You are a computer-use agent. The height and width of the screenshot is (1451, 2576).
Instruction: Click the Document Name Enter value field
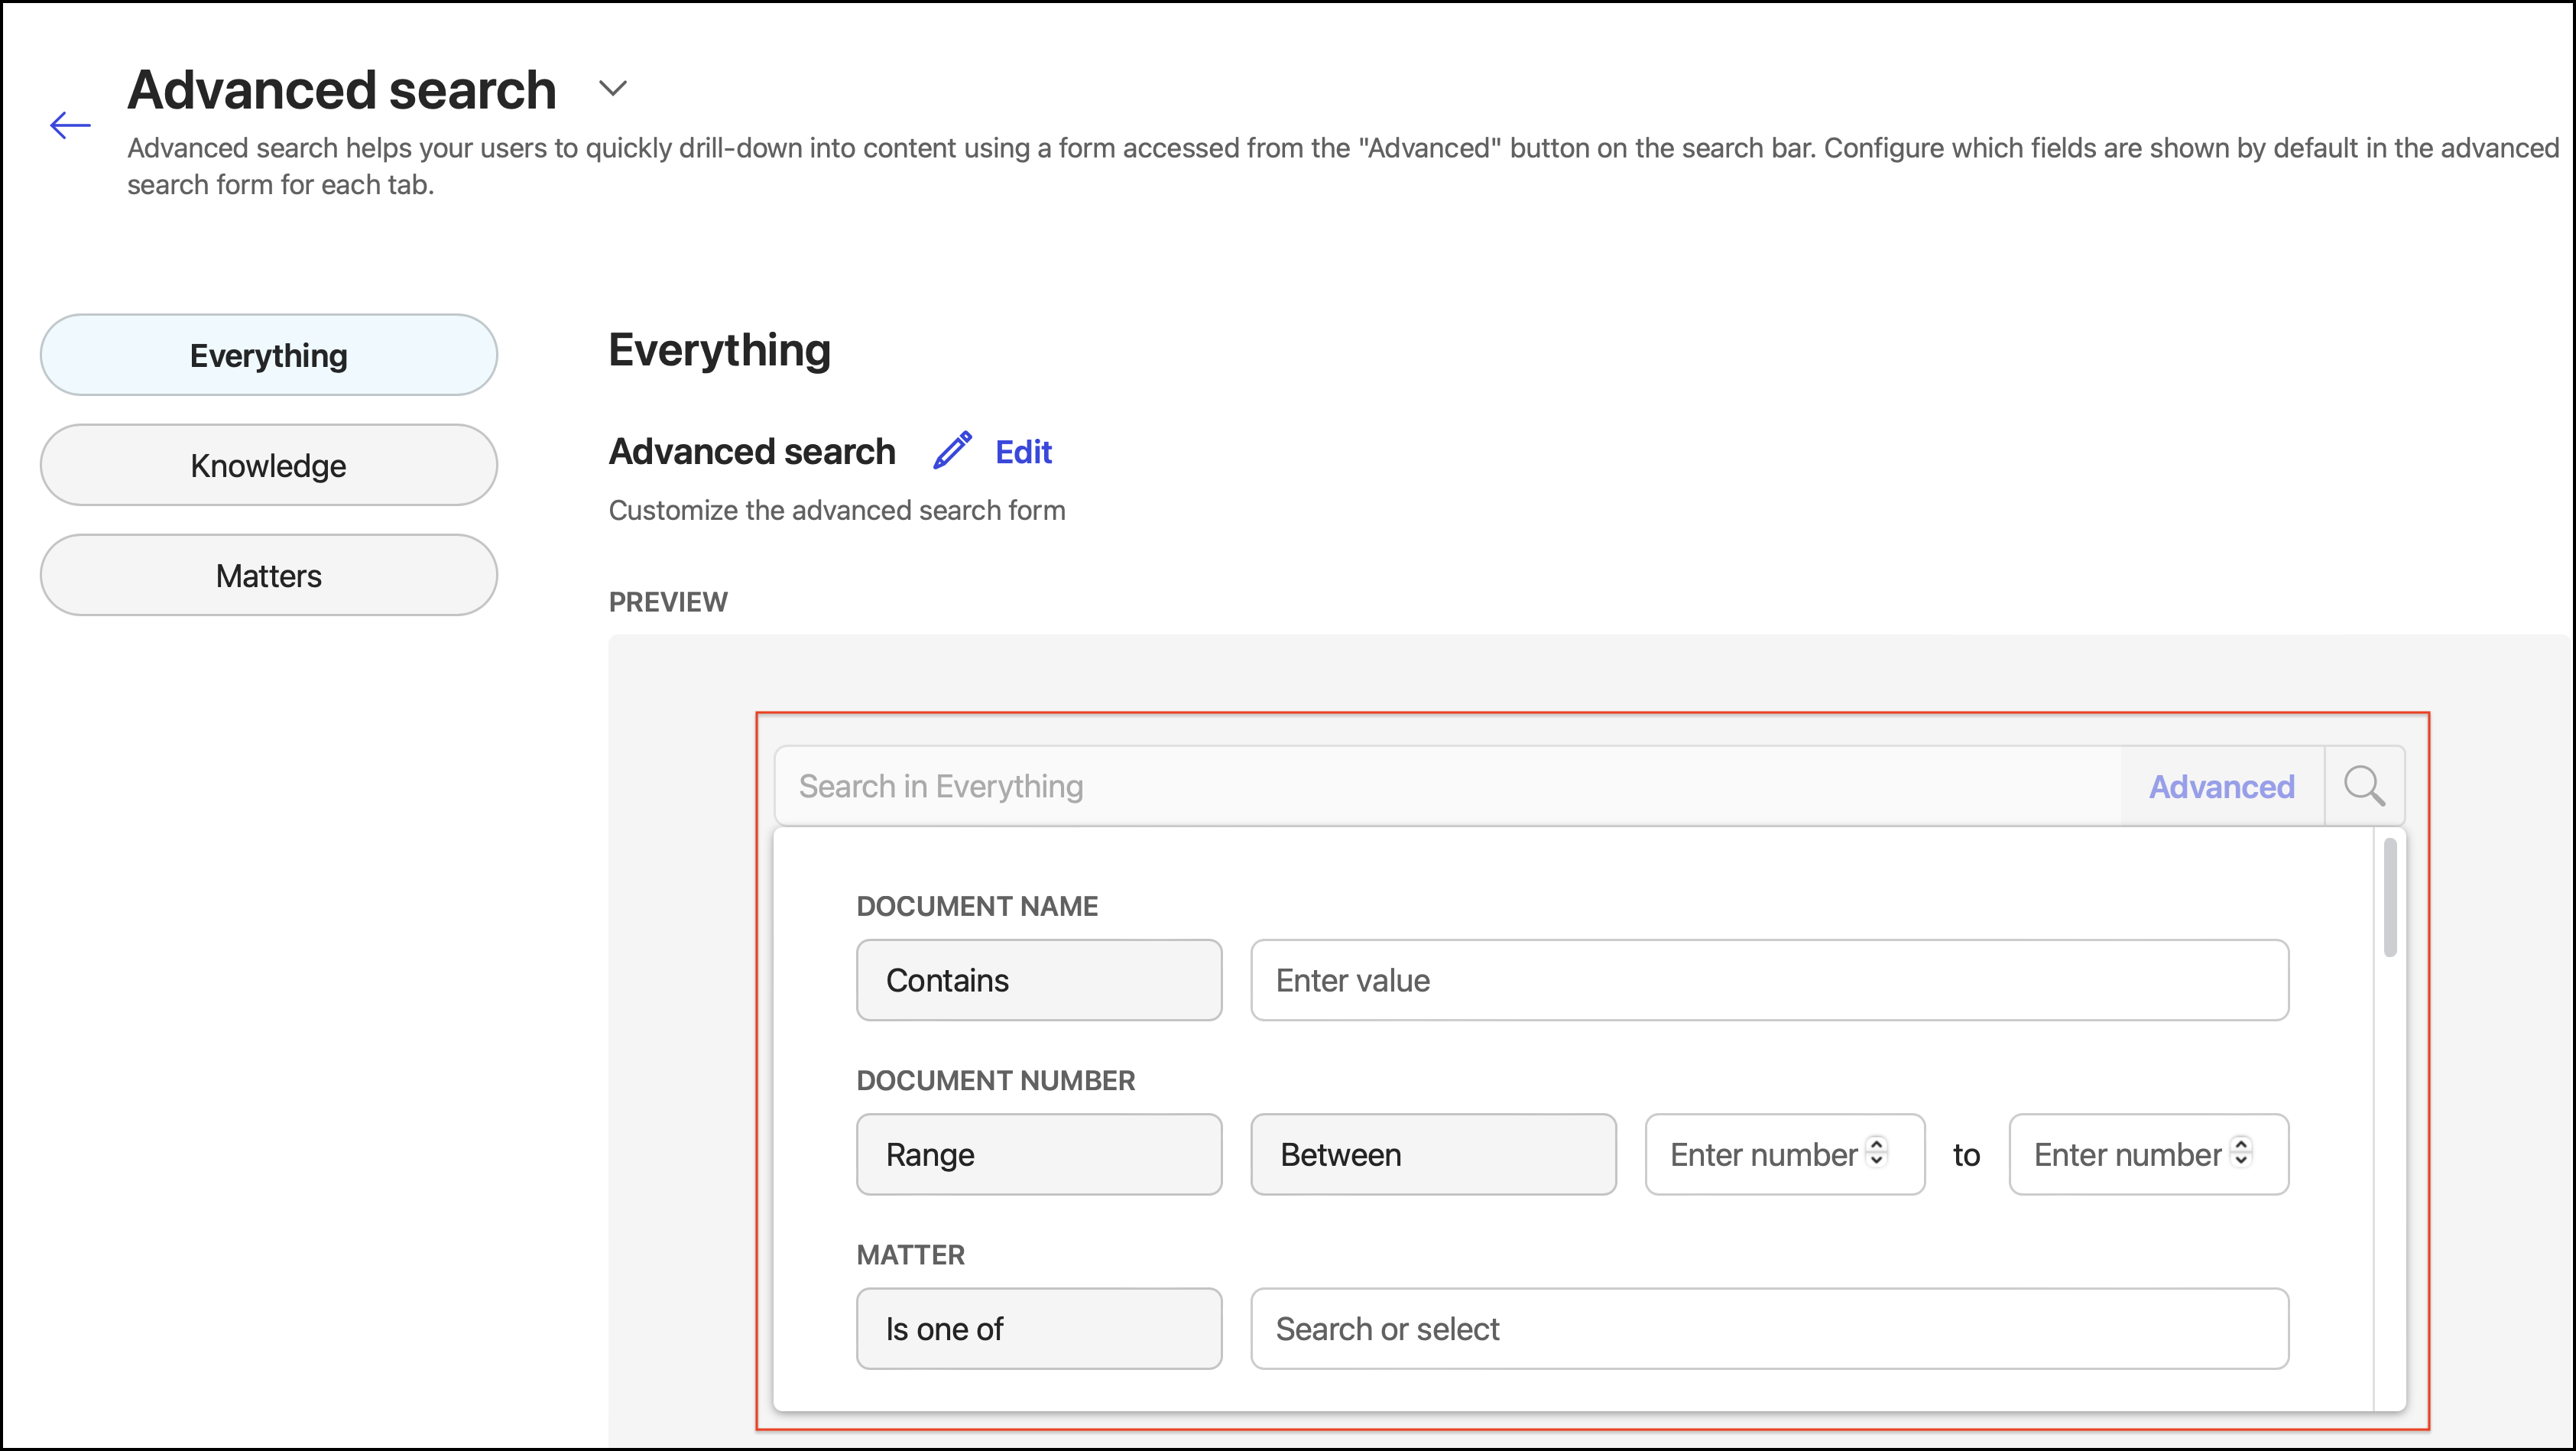click(1769, 980)
